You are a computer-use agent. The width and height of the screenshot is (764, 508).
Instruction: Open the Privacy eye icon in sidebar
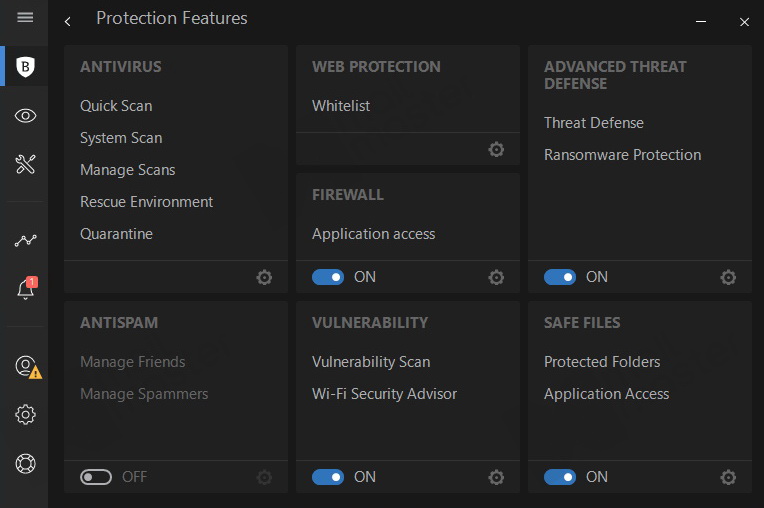[x=26, y=116]
